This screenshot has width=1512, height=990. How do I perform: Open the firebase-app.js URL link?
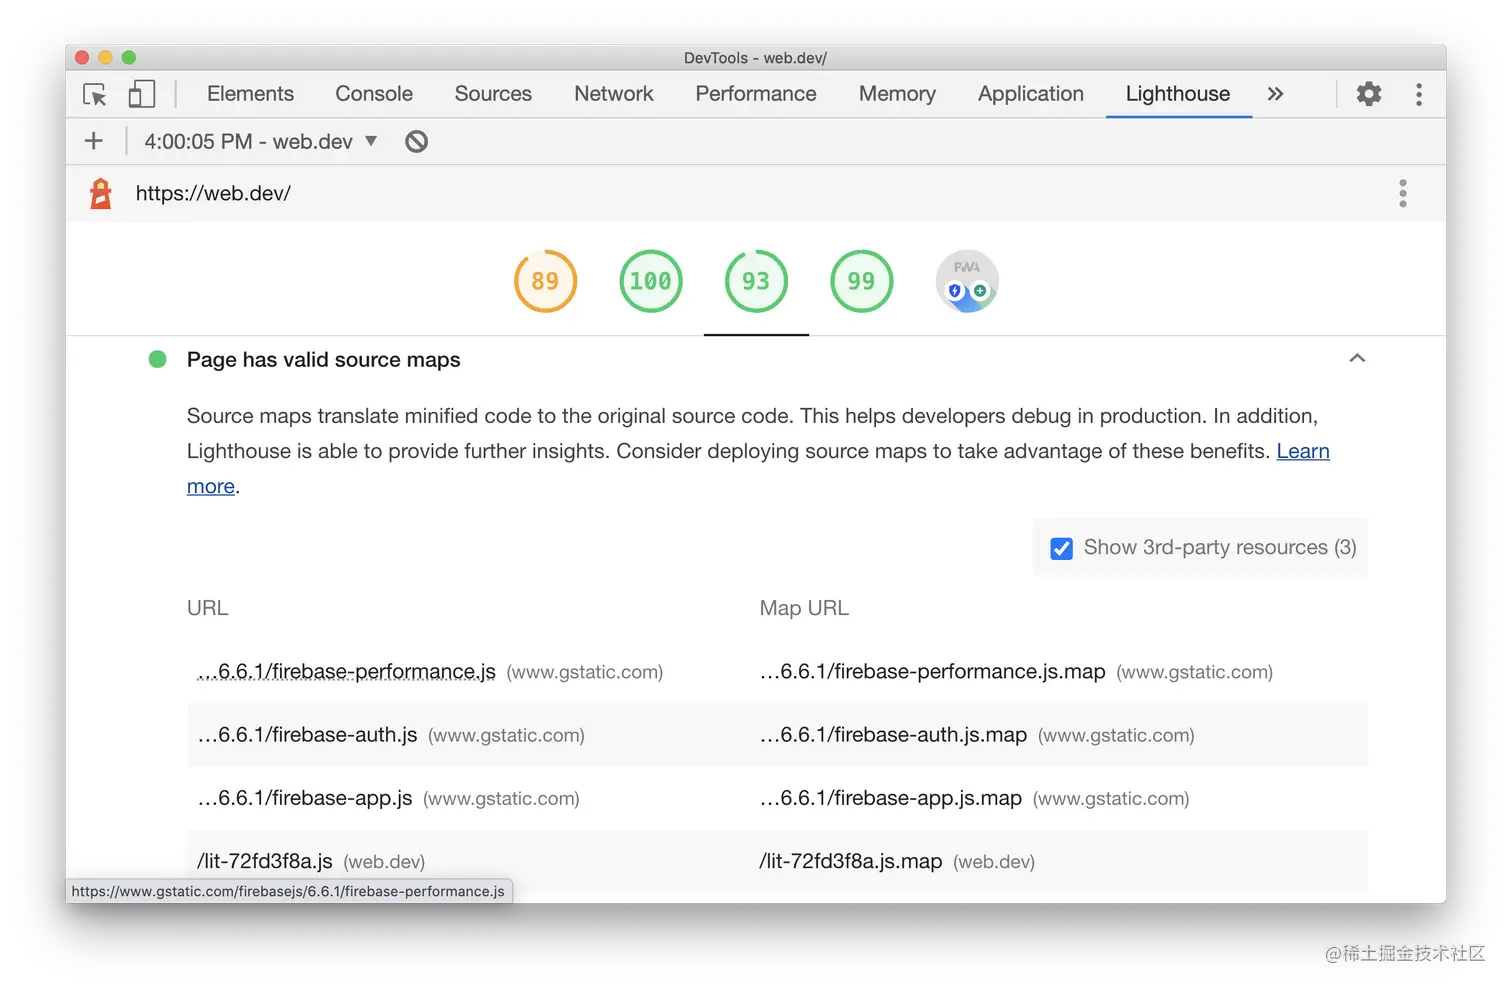point(305,798)
